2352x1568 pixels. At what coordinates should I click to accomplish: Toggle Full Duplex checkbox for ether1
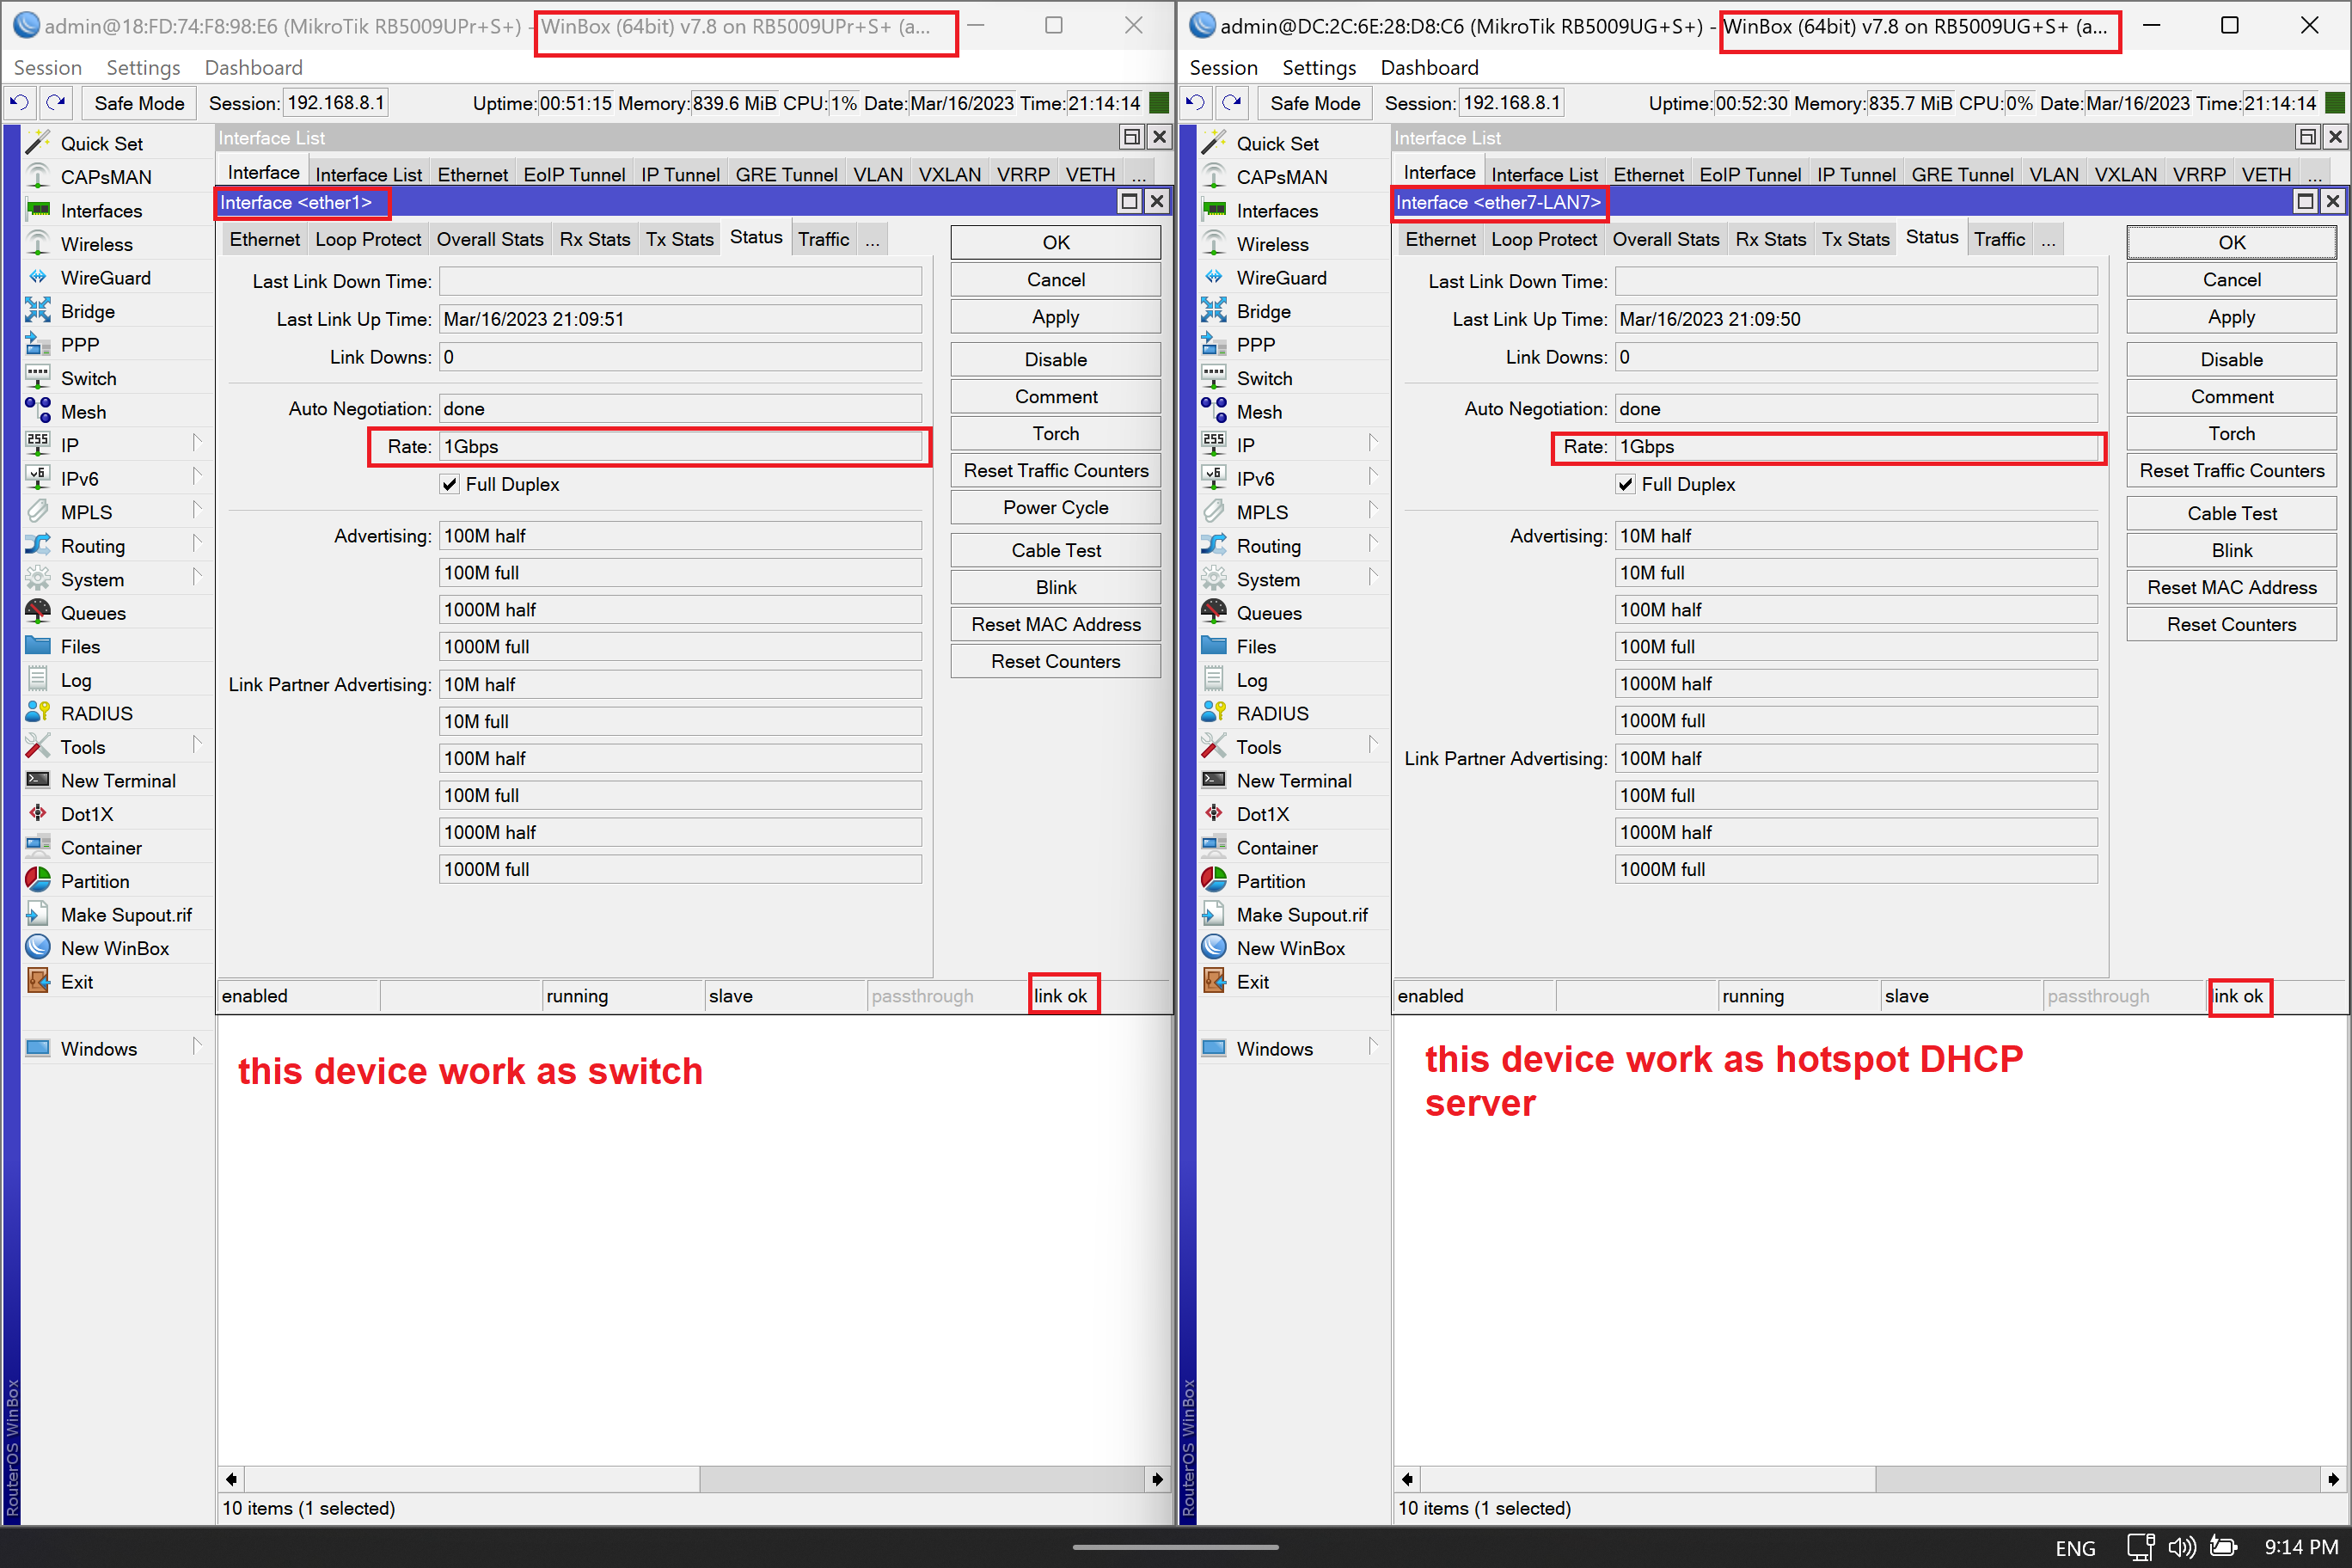450,484
